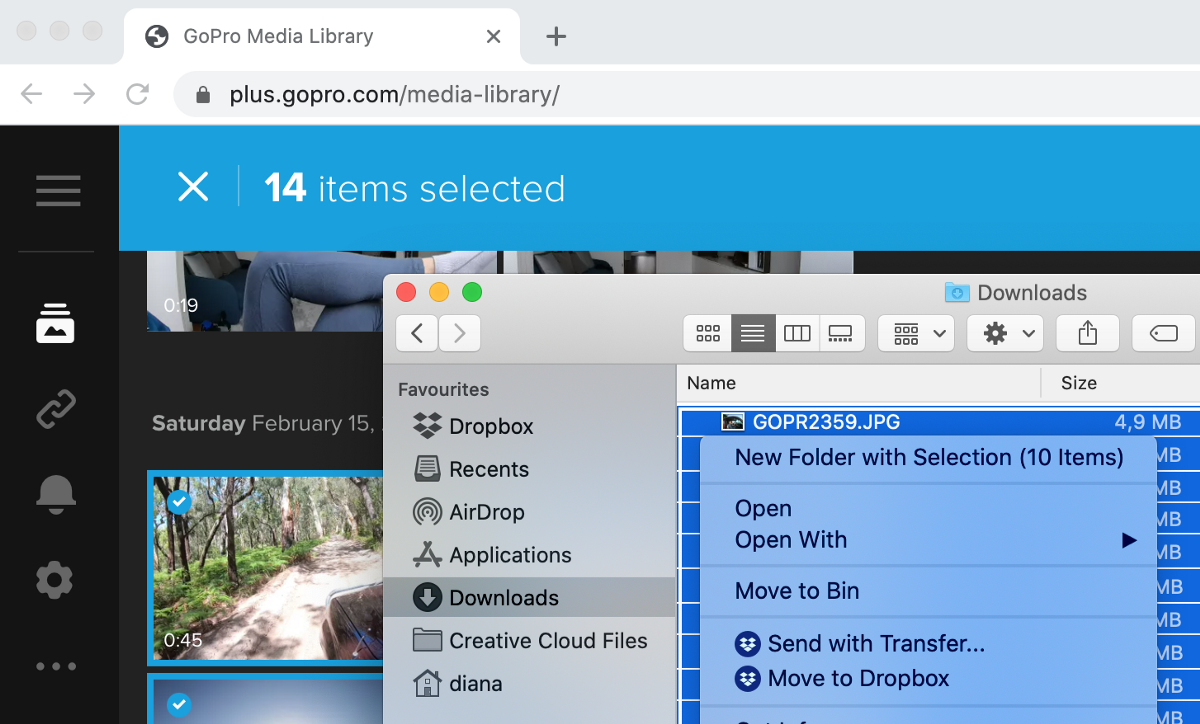Open the GoPro hamburger menu

click(x=58, y=190)
